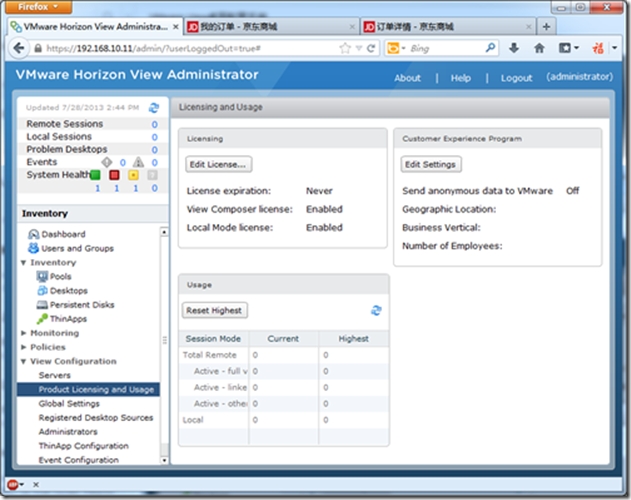
Task: Click the Events error diamond icon
Action: 107,162
